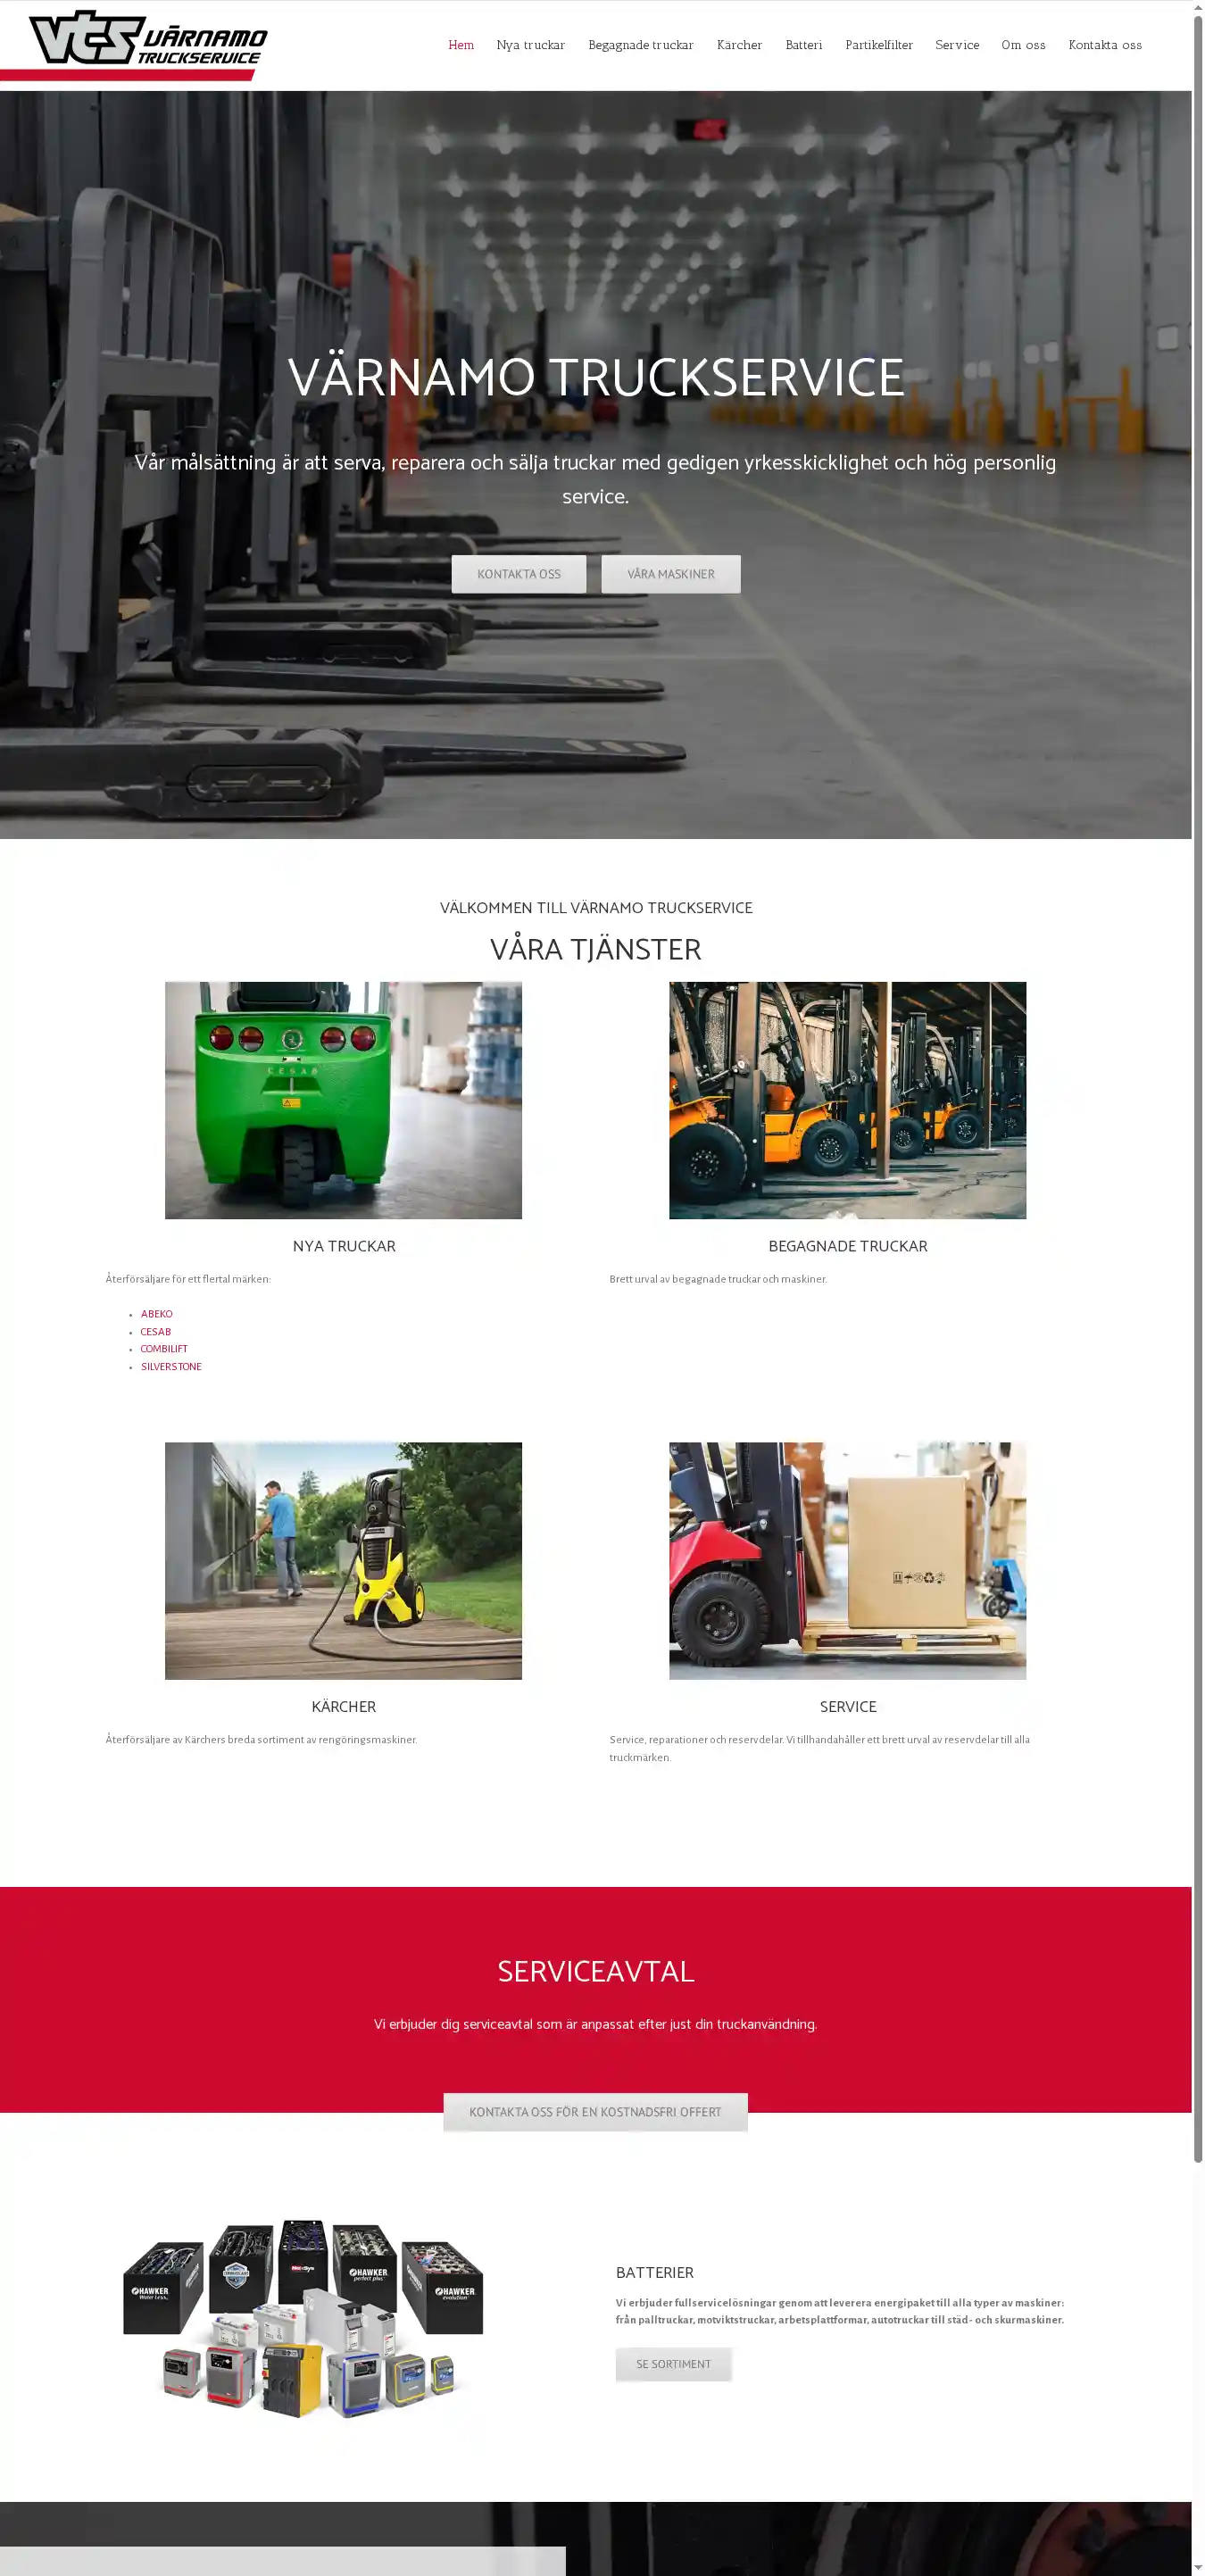Go to Nya truckar page
Screen dimensions: 1205x2576
[530, 45]
